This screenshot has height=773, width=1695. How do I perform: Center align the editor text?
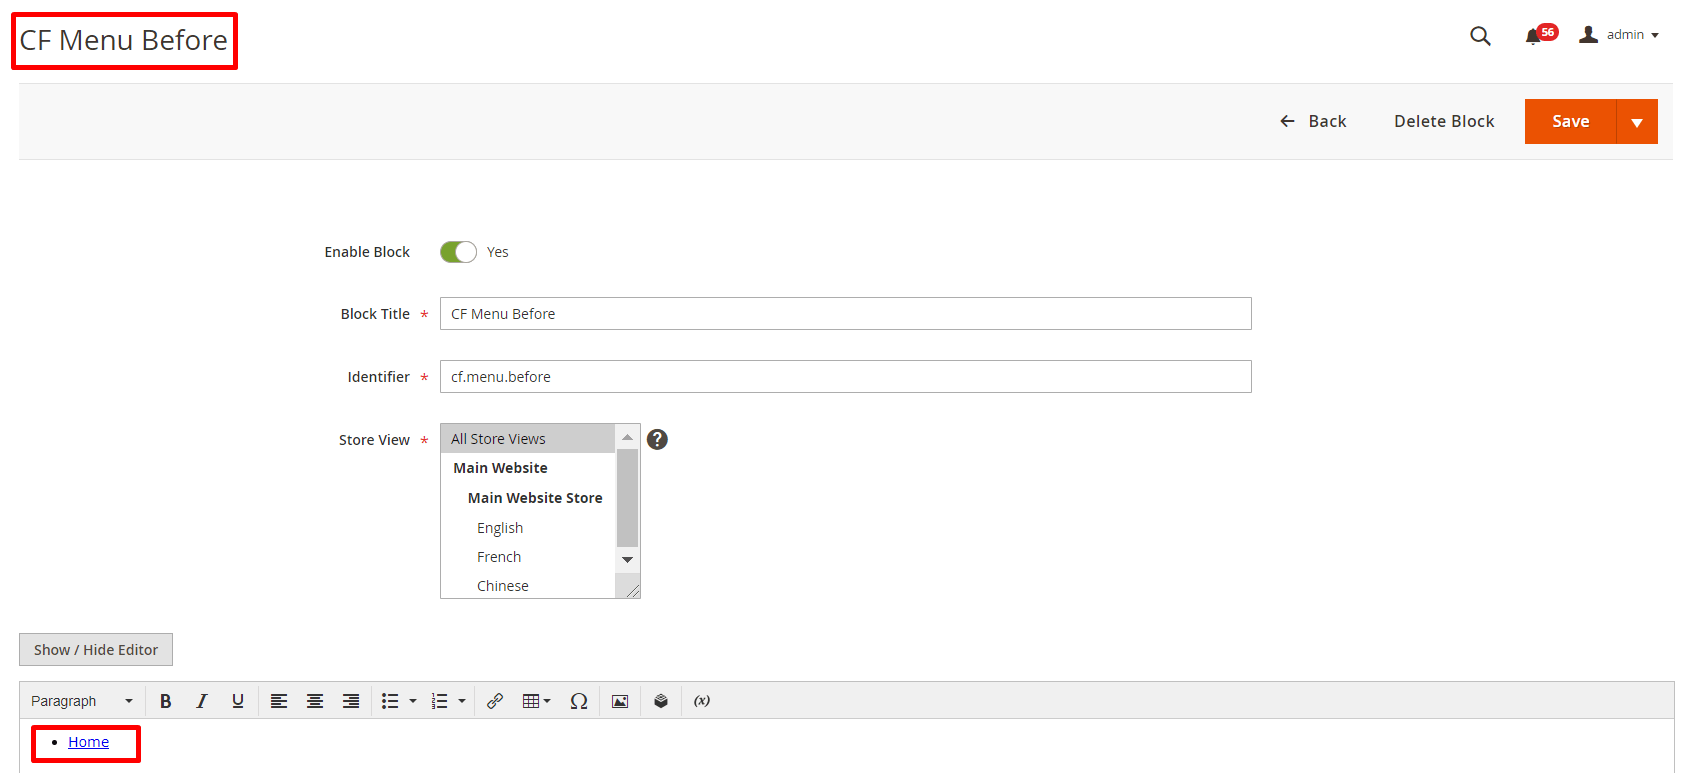pos(315,701)
